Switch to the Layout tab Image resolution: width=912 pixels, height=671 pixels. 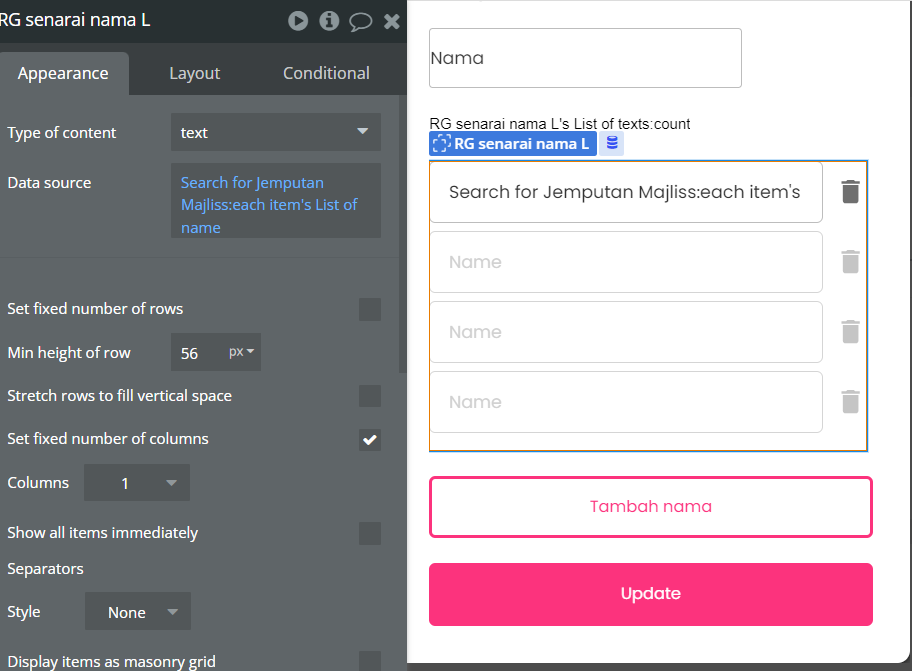pos(194,73)
